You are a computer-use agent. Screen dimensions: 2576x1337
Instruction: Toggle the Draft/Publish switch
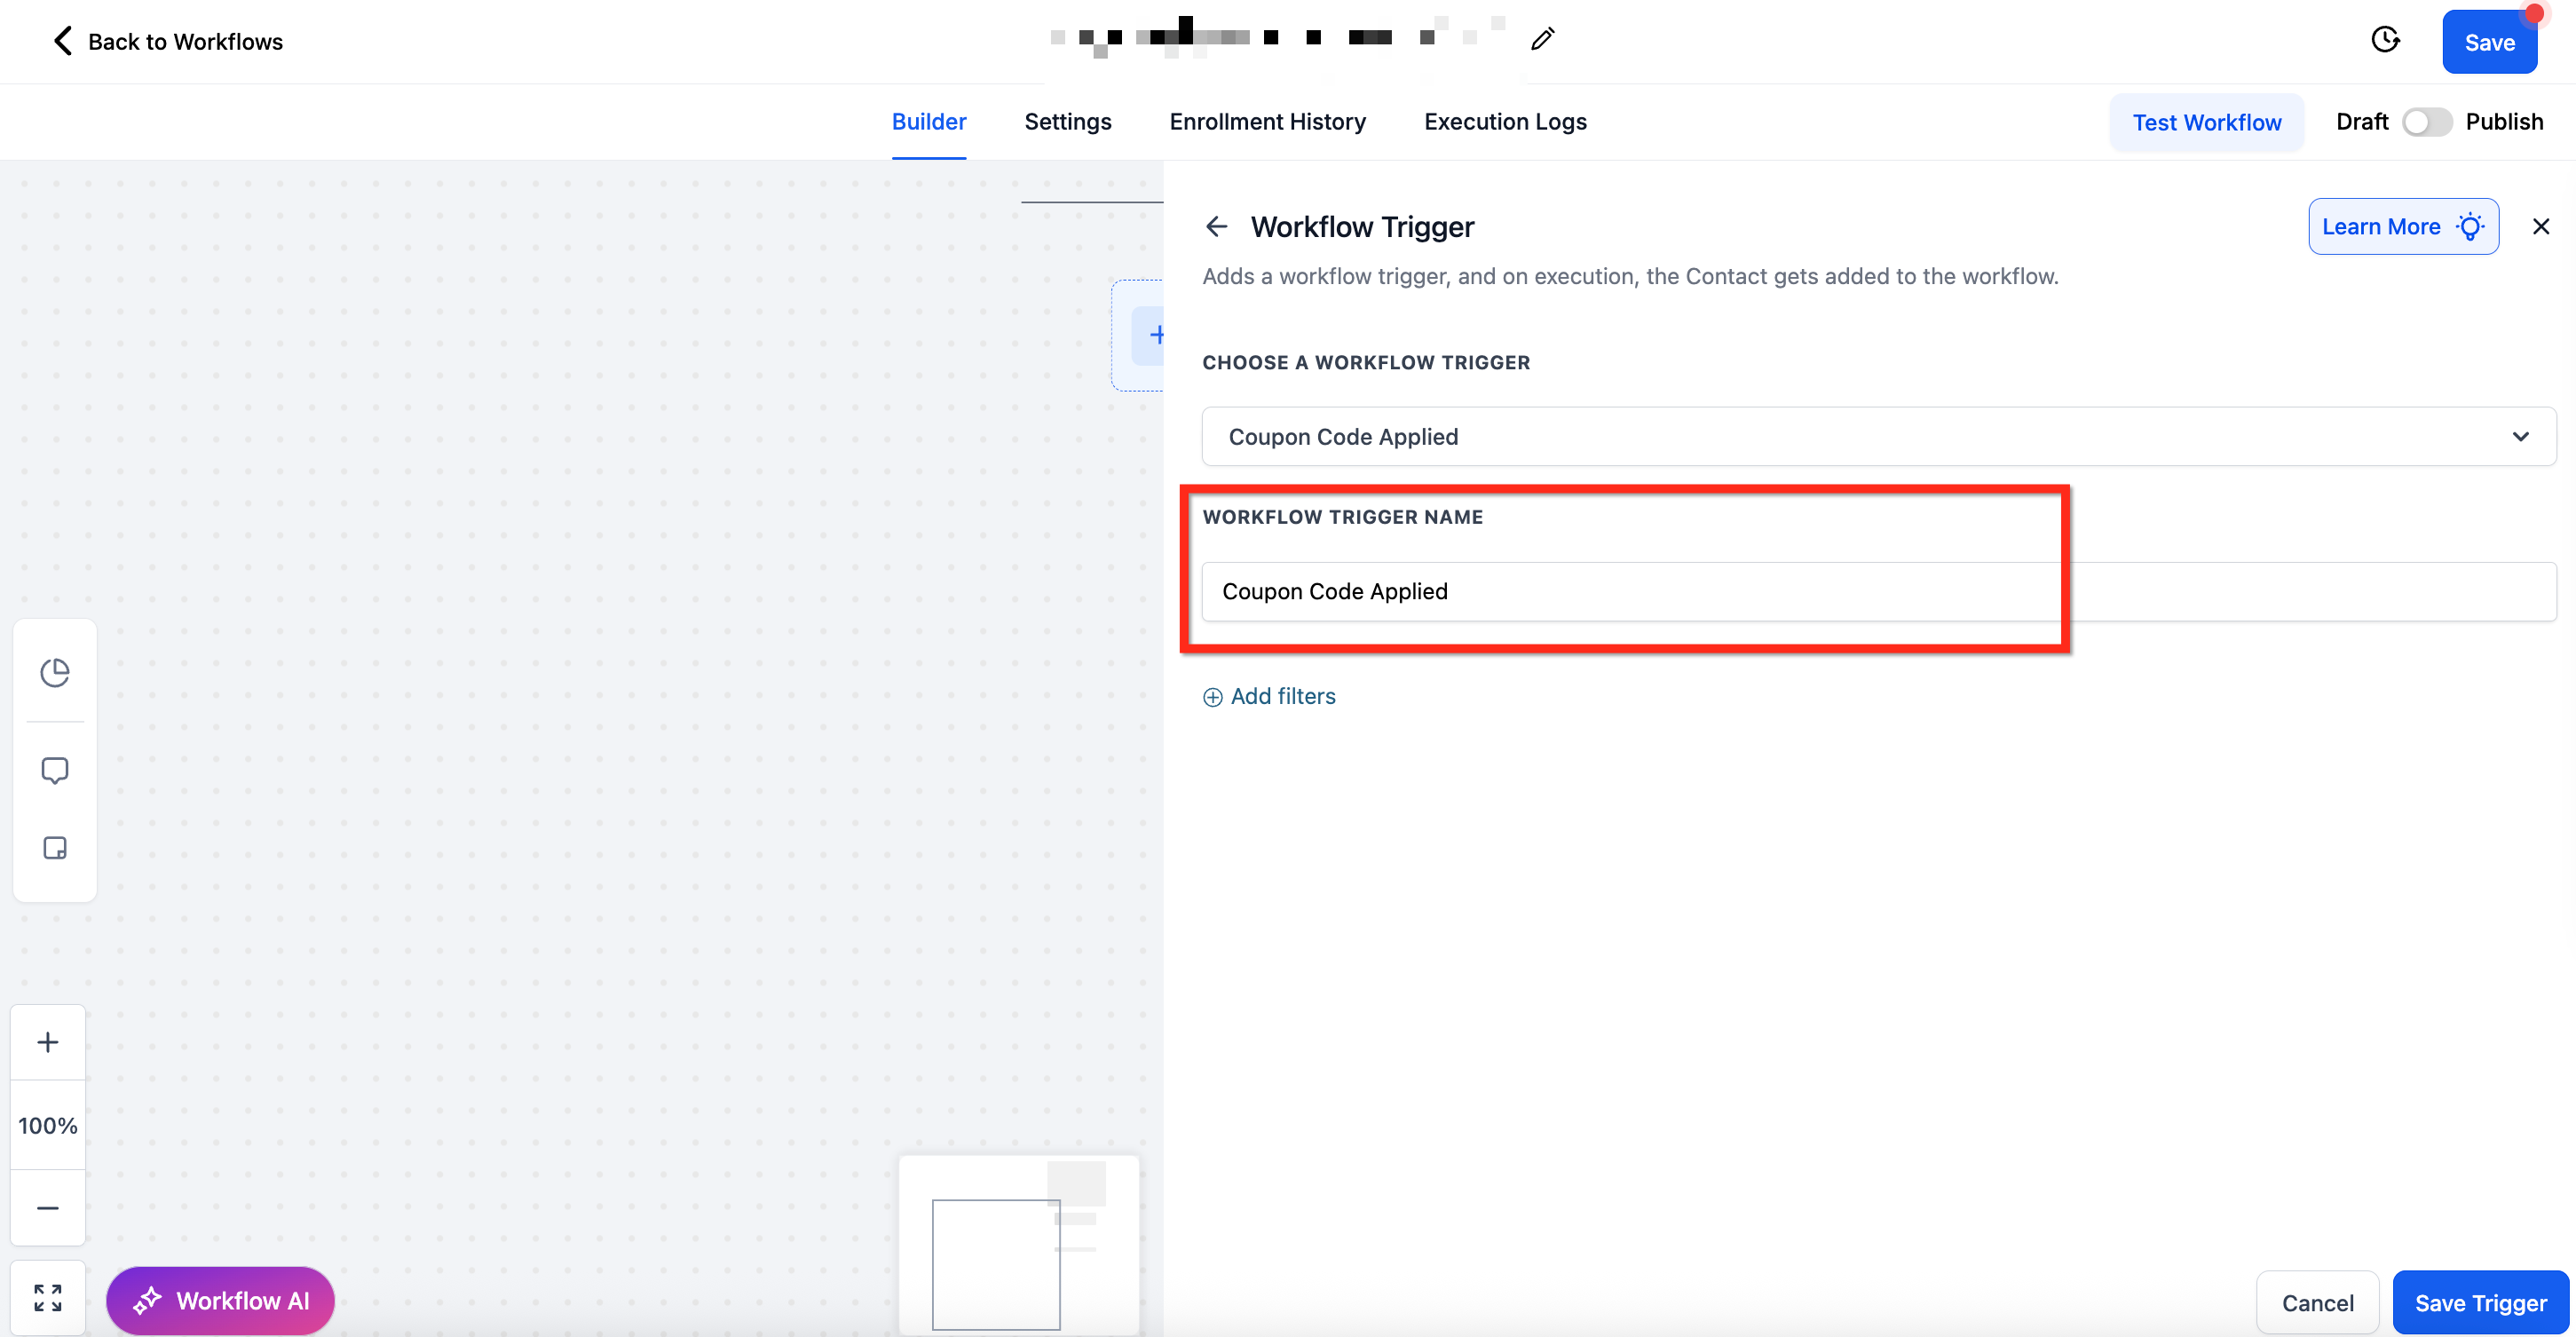coord(2426,122)
